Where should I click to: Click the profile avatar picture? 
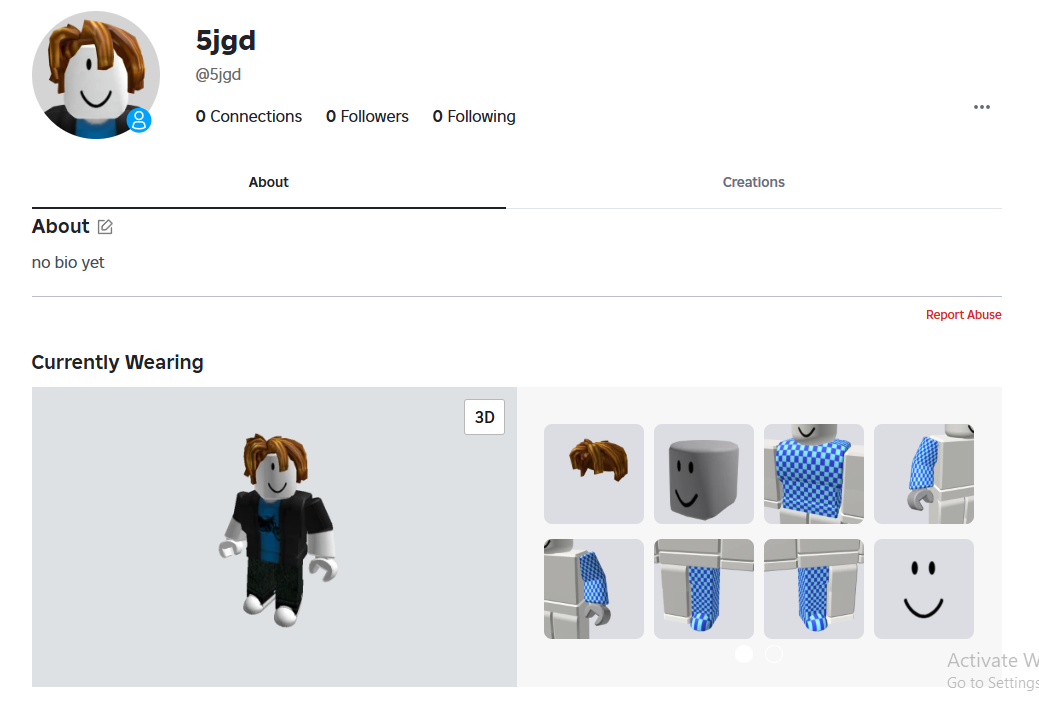(x=96, y=75)
